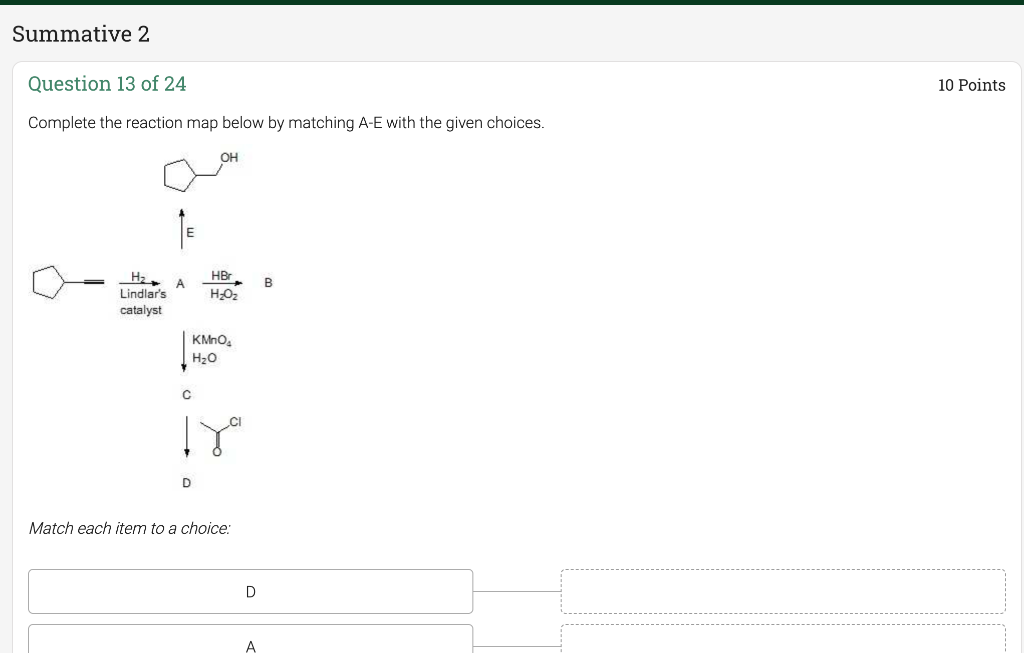
Task: Expand the answer selection area for item D
Action: tap(783, 591)
